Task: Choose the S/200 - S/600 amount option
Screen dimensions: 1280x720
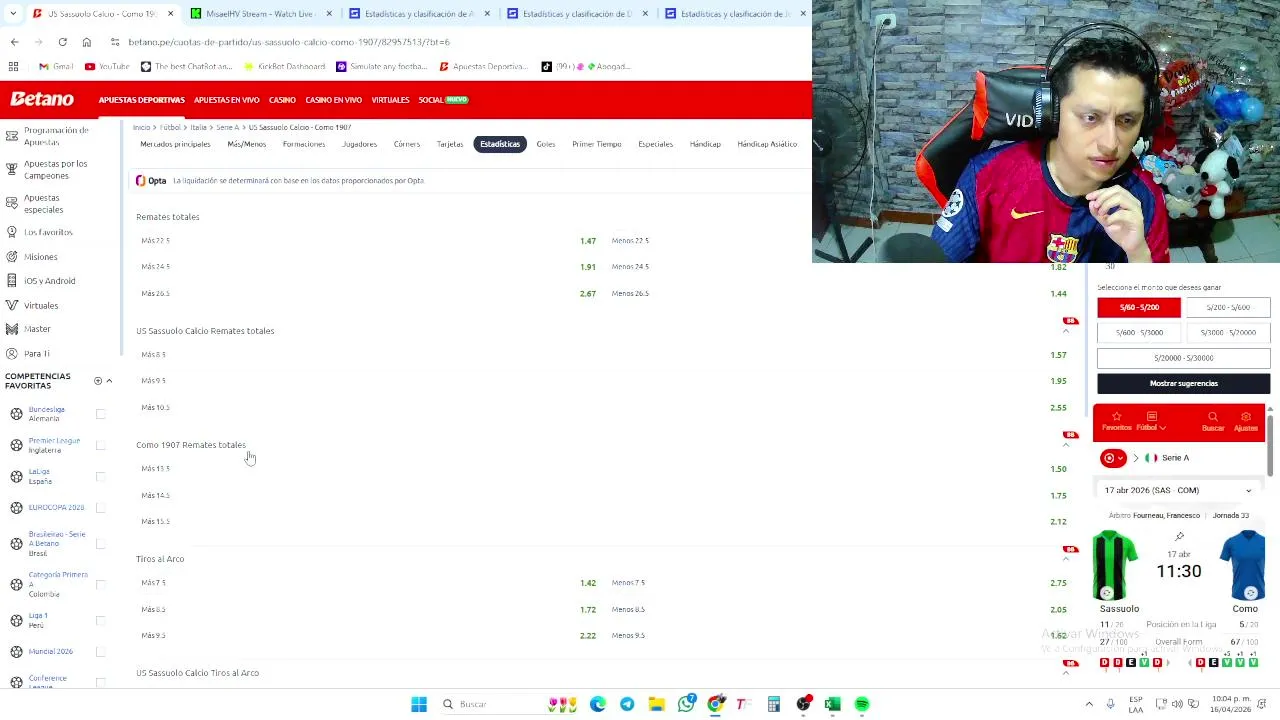Action: [1227, 307]
